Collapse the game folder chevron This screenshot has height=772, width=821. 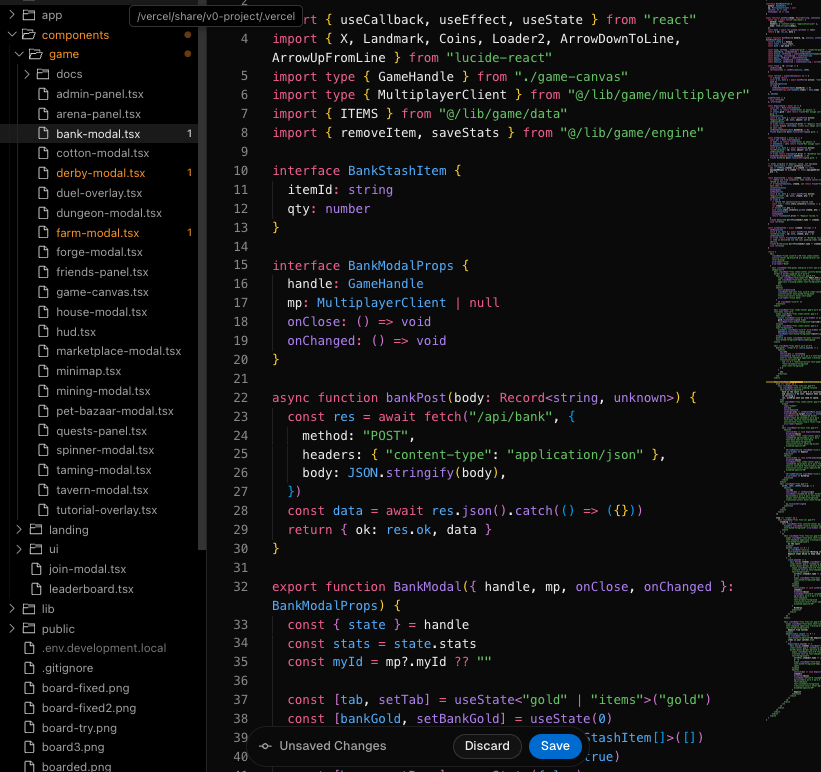point(19,54)
